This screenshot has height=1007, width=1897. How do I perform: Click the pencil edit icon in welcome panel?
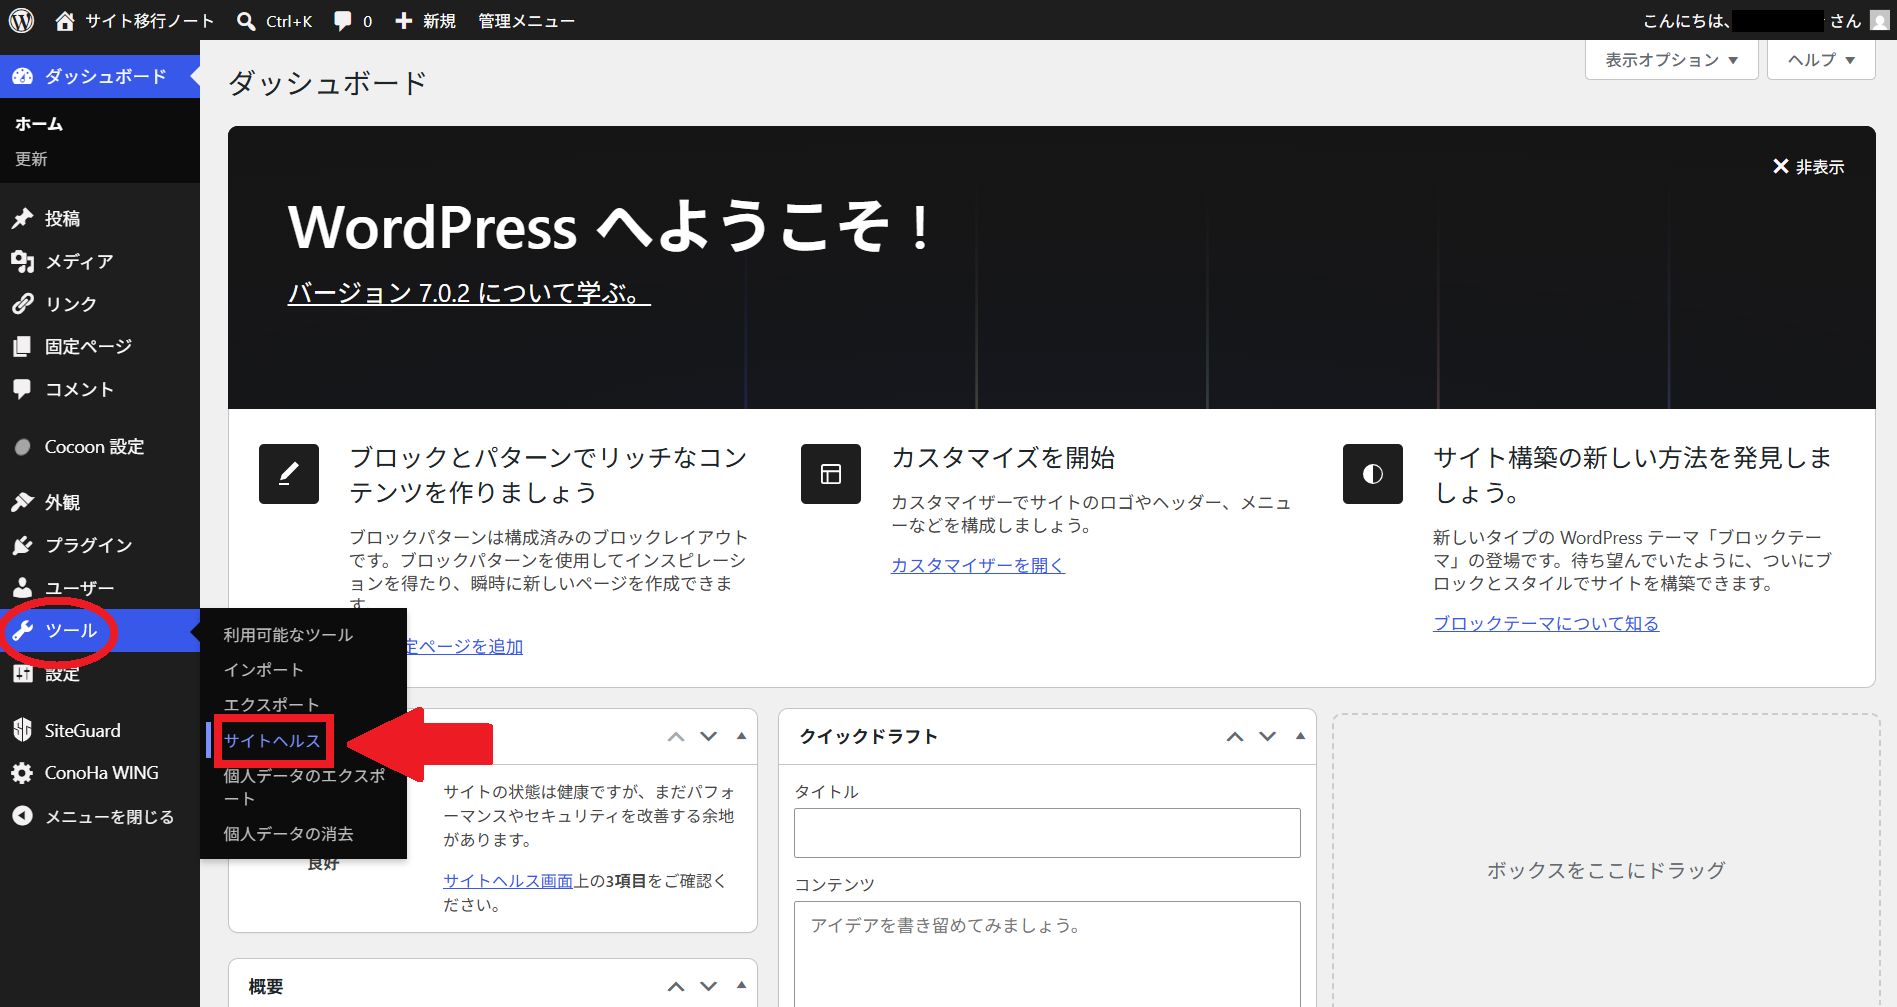pos(289,474)
